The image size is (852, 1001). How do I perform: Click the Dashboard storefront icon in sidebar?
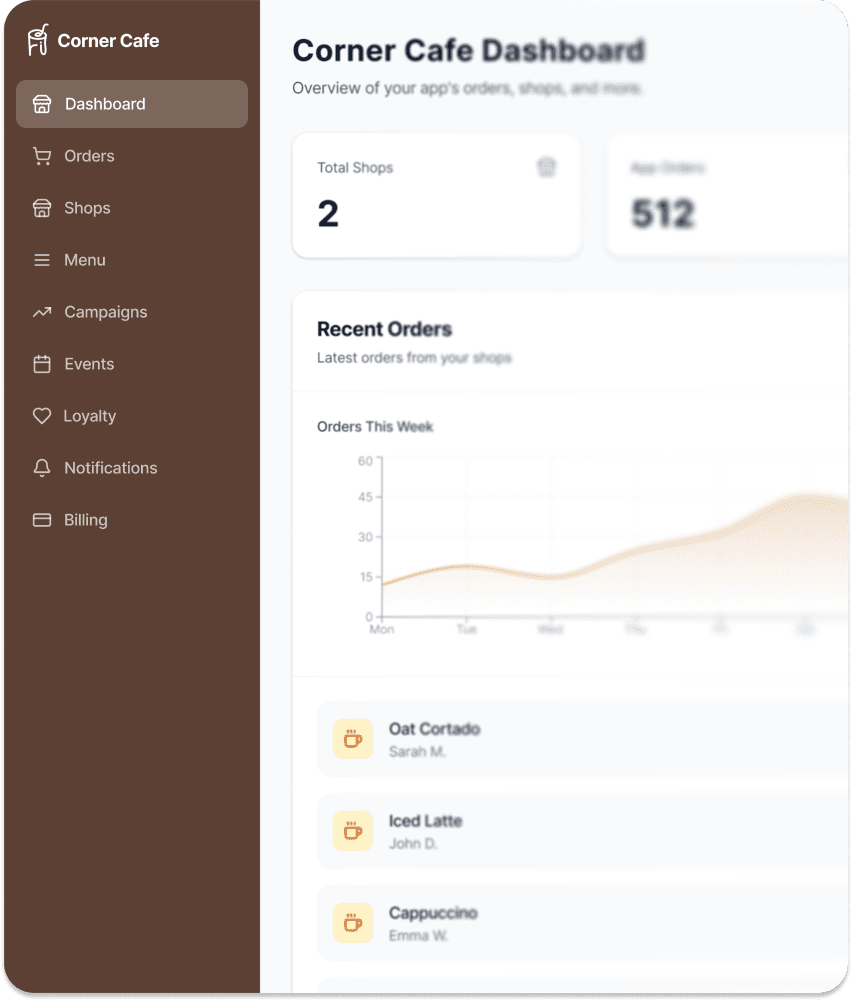(x=42, y=104)
